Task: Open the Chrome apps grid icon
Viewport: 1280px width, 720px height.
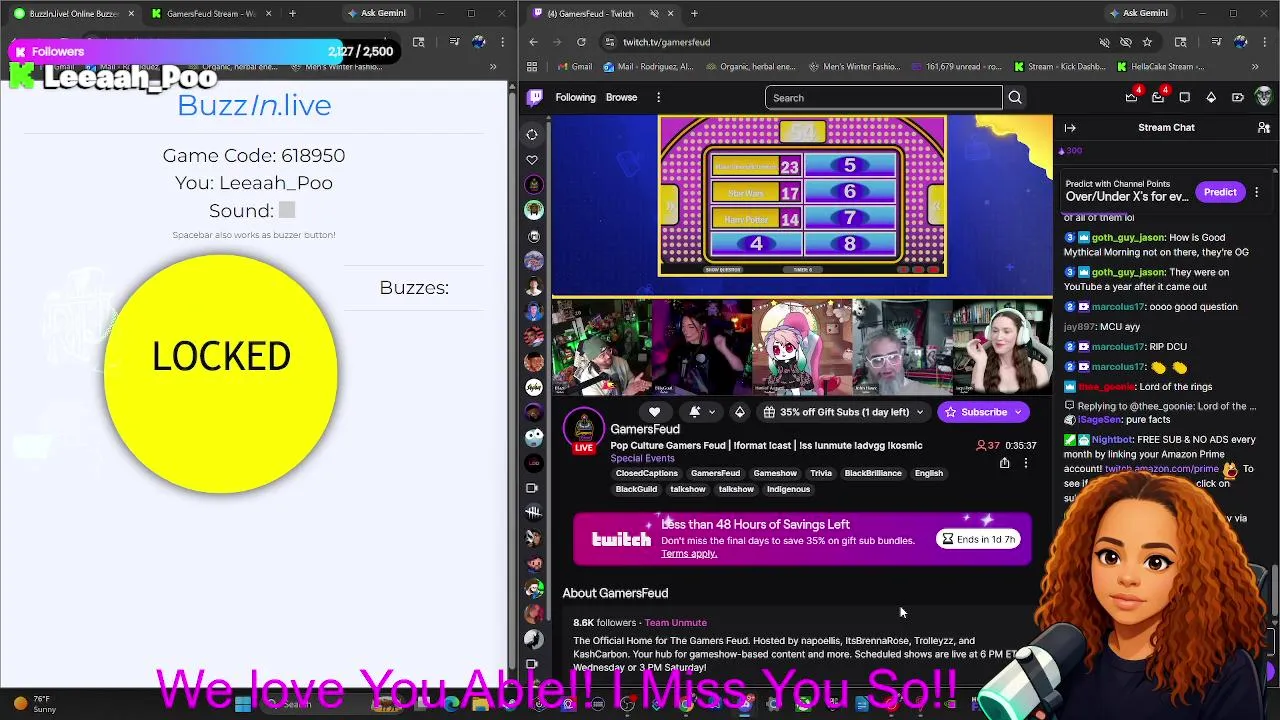Action: click(x=532, y=67)
